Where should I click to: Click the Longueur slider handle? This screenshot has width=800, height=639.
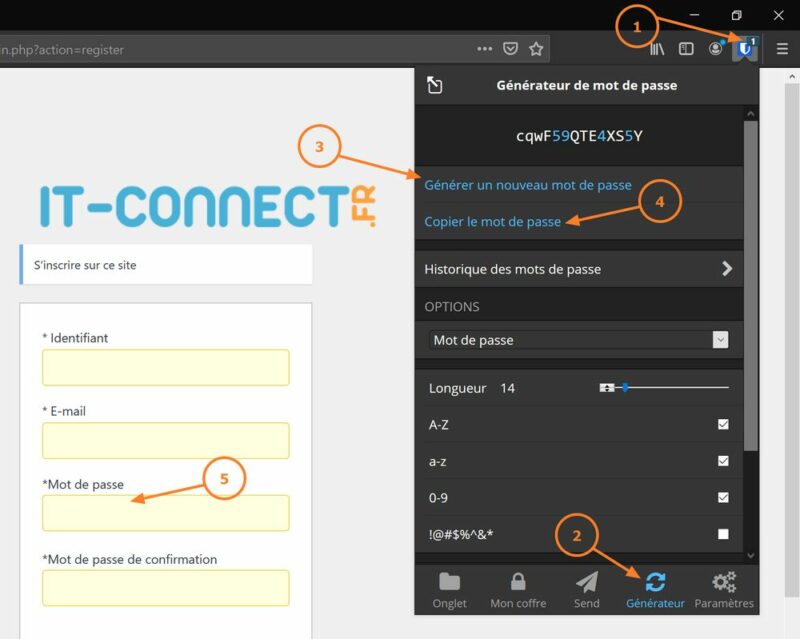(625, 388)
